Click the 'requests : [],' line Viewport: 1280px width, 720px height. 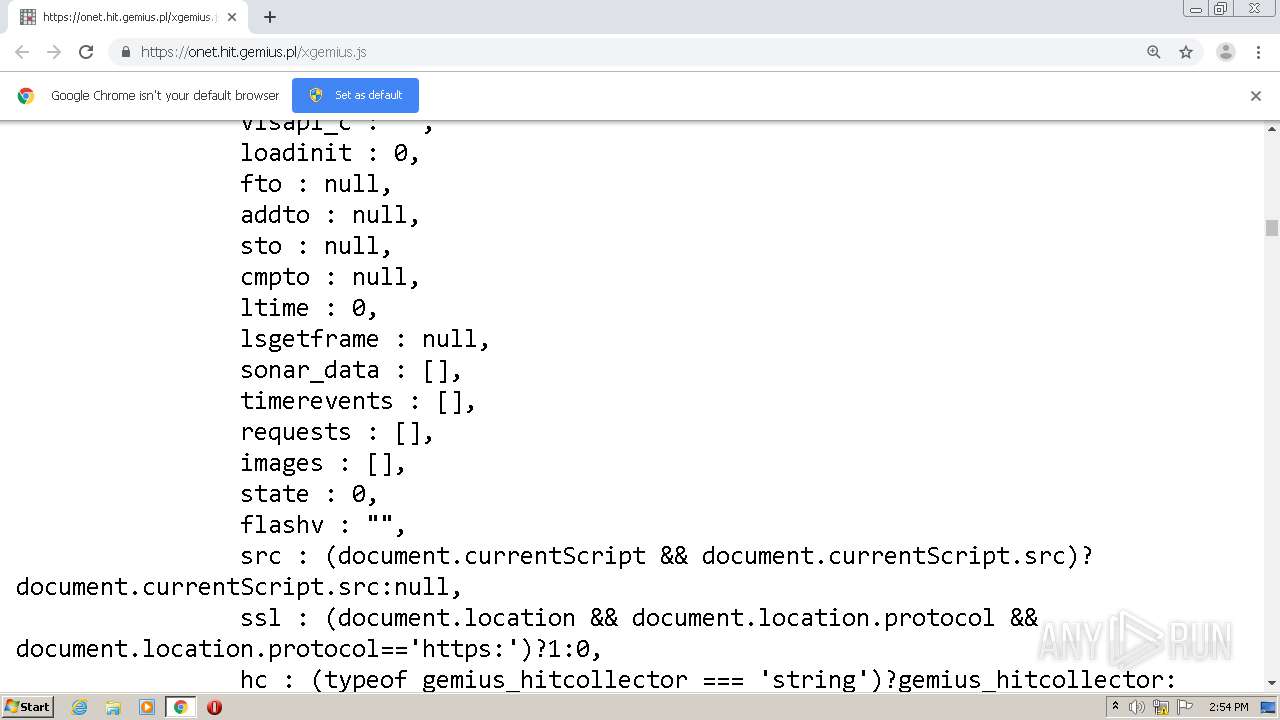pos(337,432)
